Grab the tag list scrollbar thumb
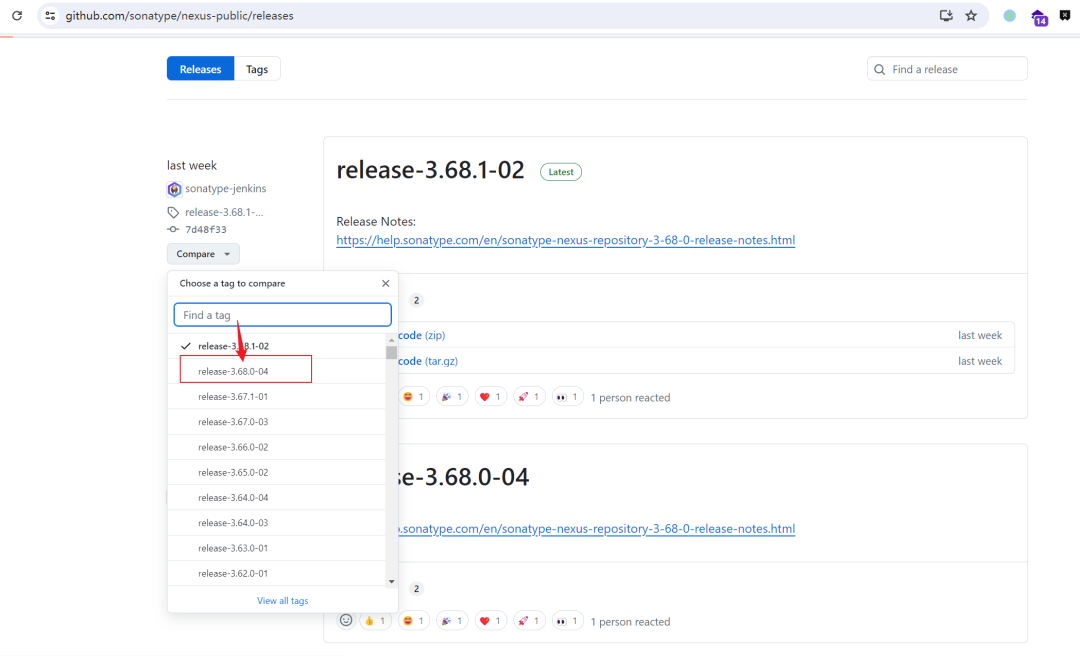 pyautogui.click(x=391, y=352)
